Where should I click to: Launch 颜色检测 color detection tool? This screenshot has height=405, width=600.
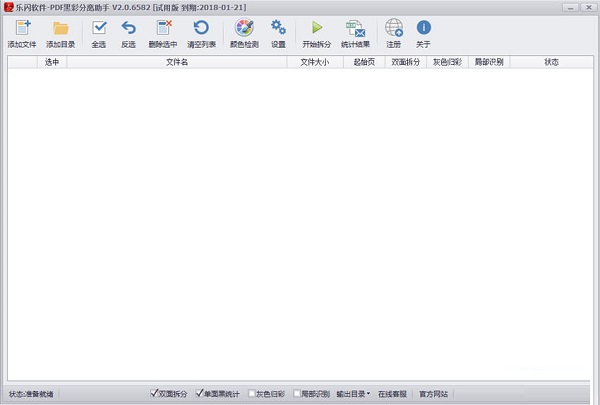click(244, 28)
